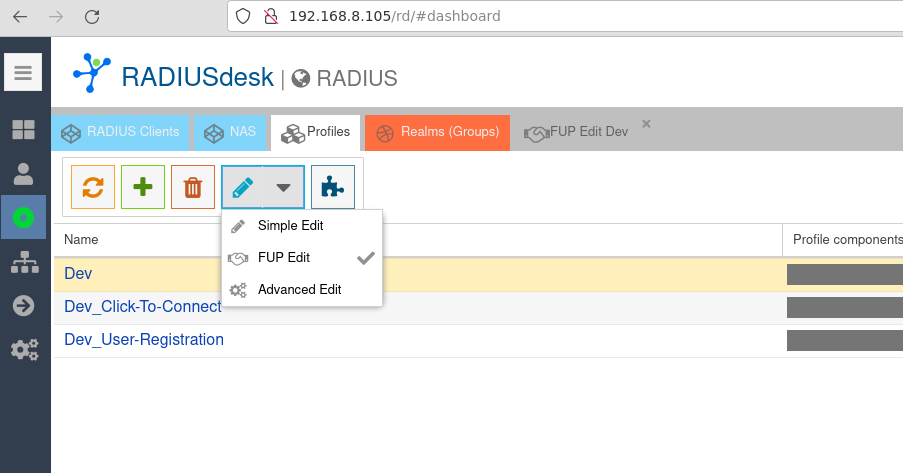Choose Simple Edit from the menu
This screenshot has height=473, width=903.
click(x=290, y=226)
